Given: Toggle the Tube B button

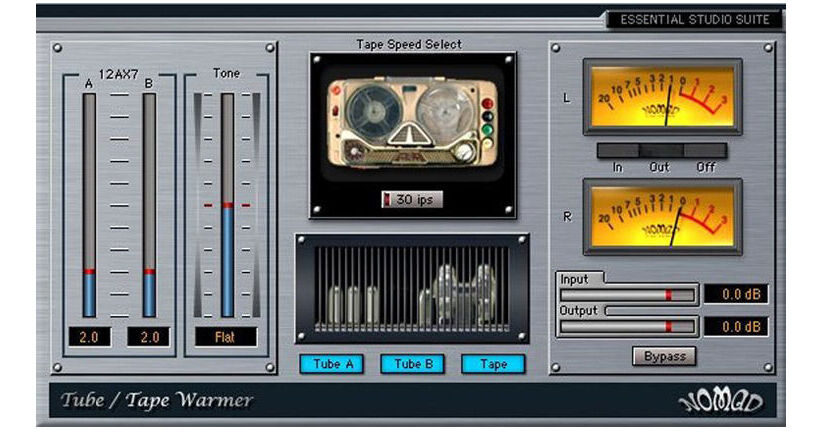Looking at the screenshot, I should coord(413,364).
